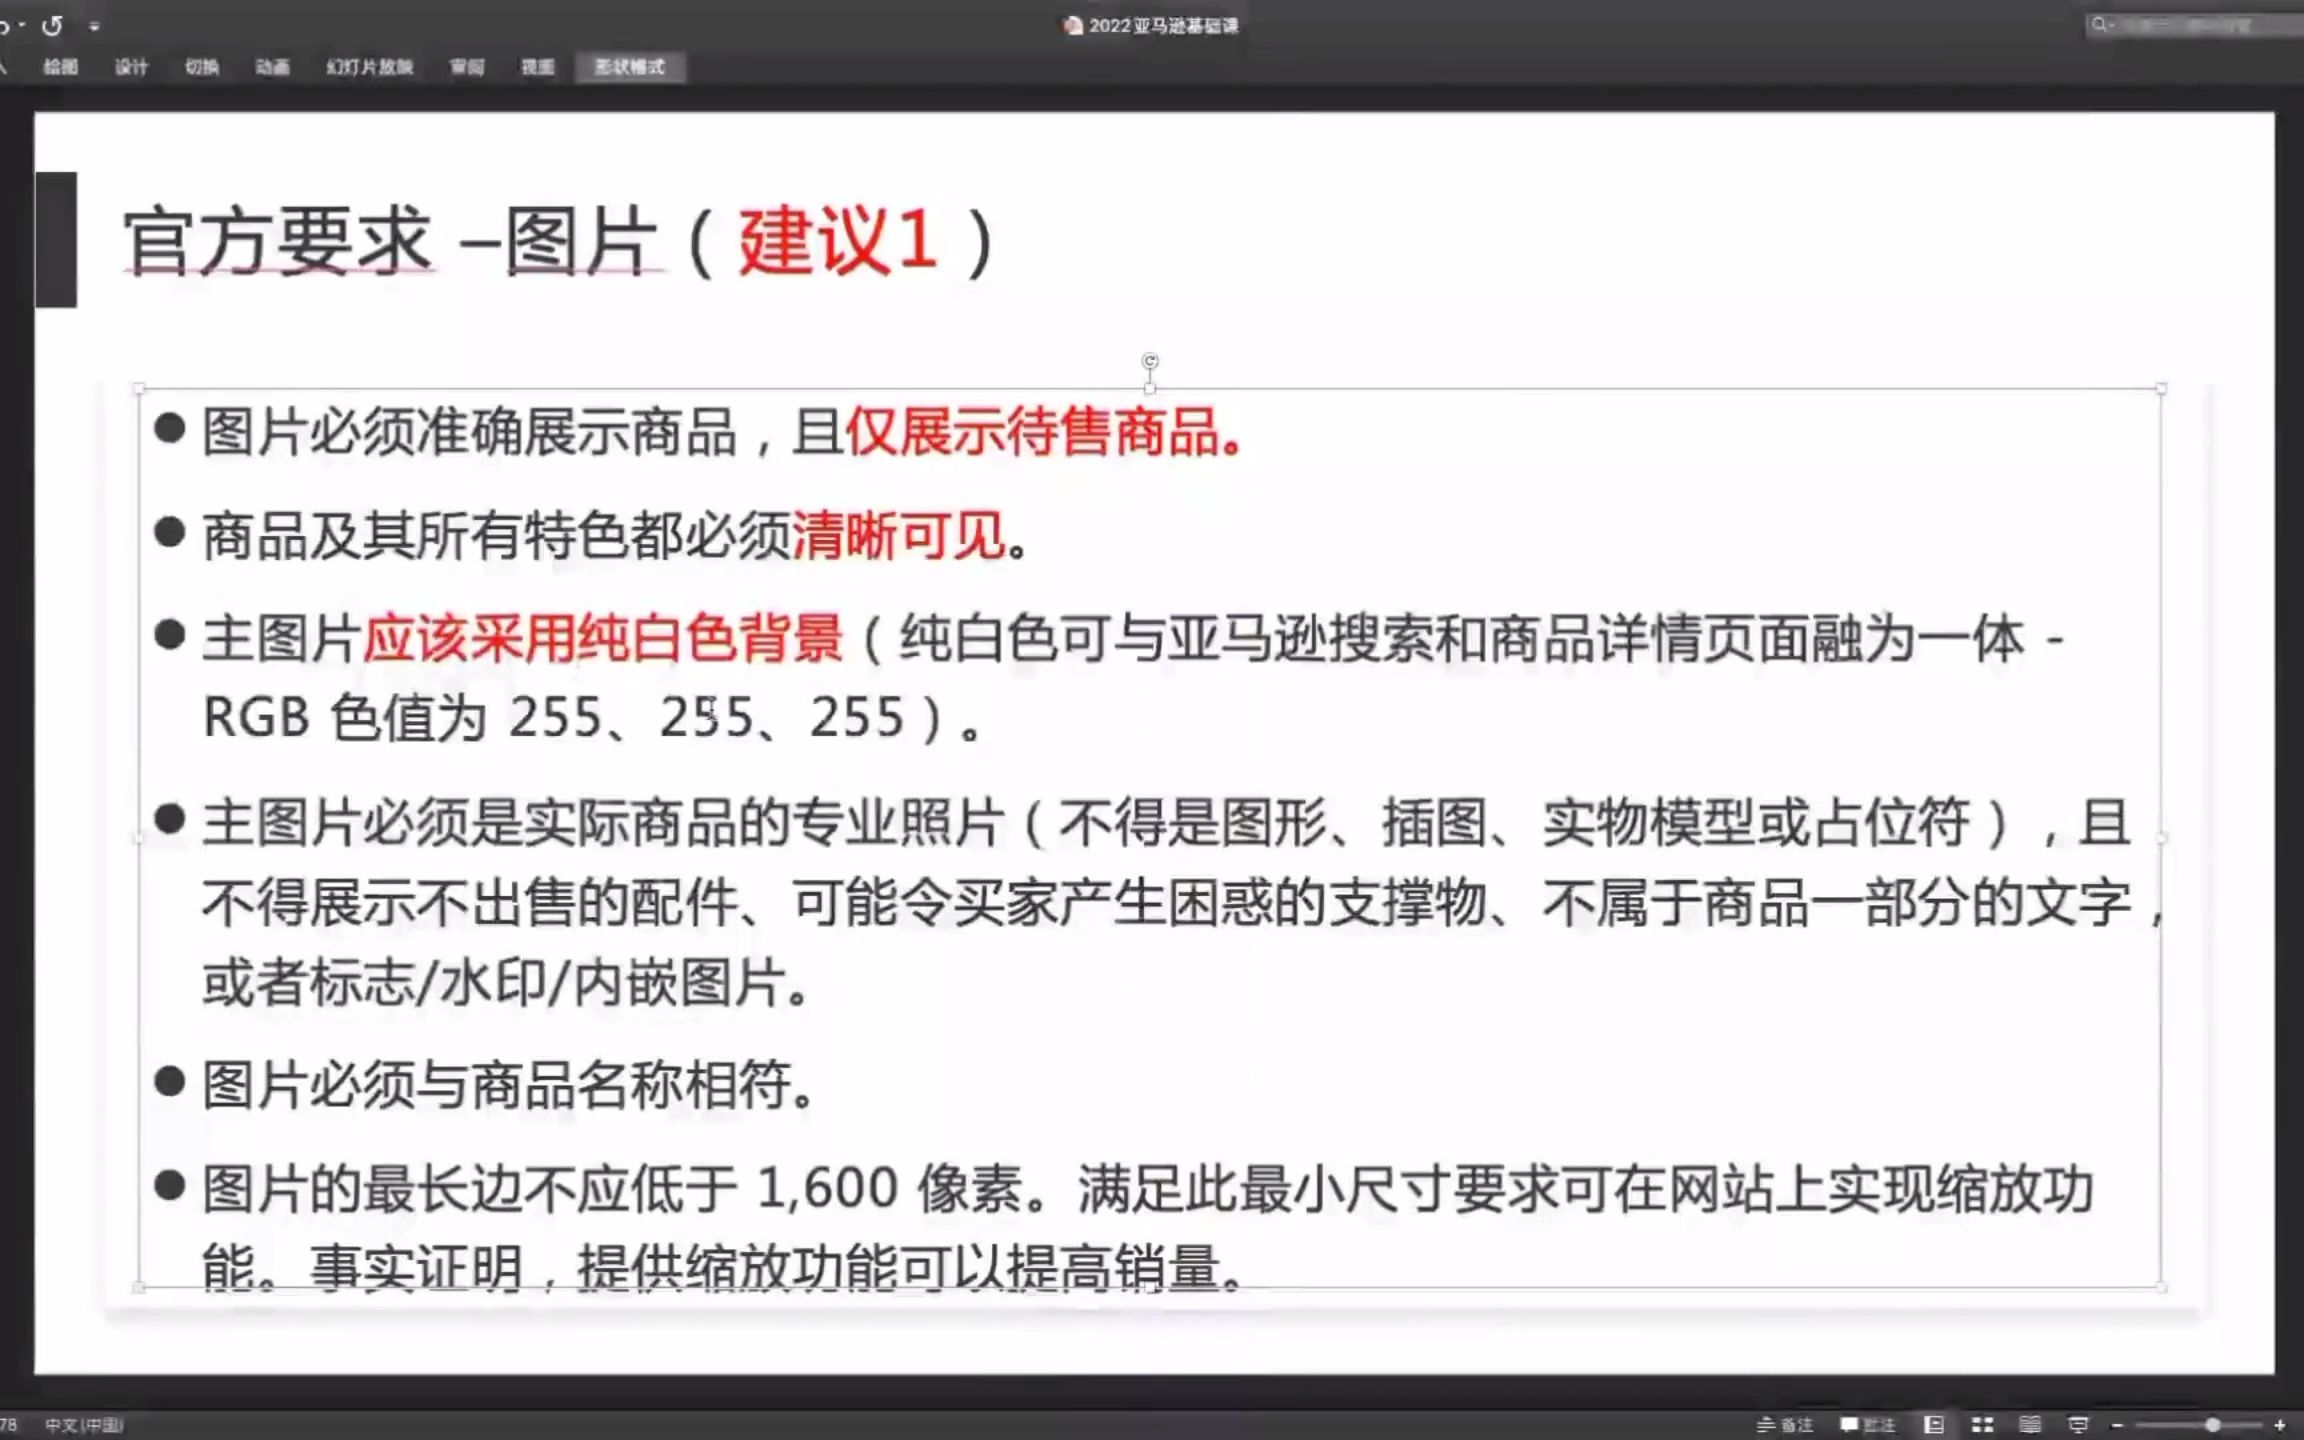The image size is (2304, 1440).
Task: Open the 审阅 (Review) tab
Action: (x=467, y=67)
